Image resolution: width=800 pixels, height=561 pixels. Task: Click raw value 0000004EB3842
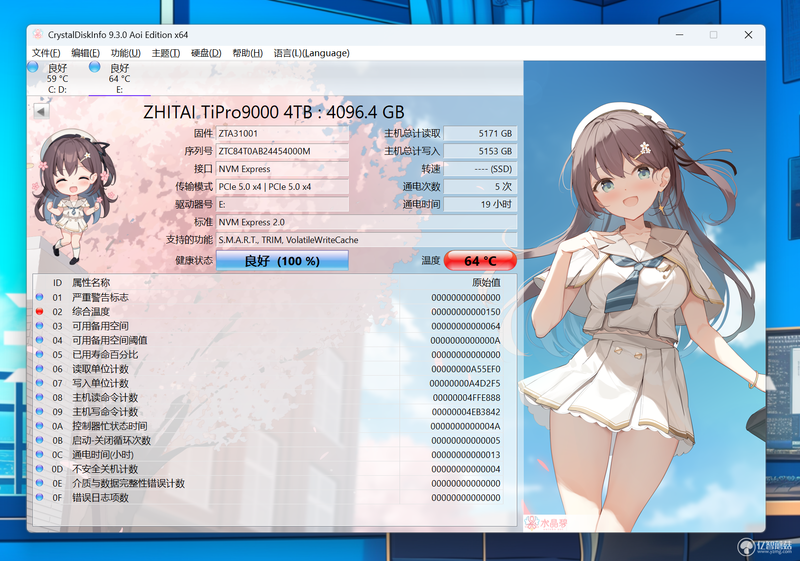[x=466, y=412]
